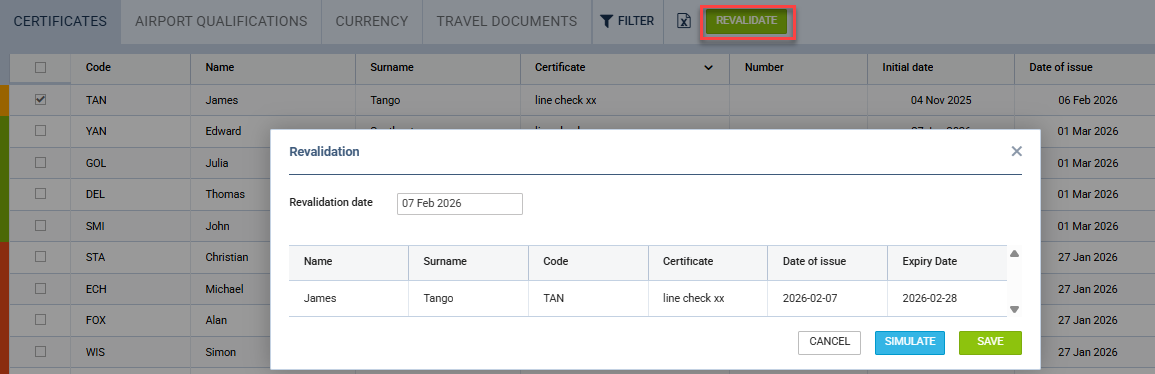Export table via Excel icon
This screenshot has height=374, width=1155.
pyautogui.click(x=684, y=21)
